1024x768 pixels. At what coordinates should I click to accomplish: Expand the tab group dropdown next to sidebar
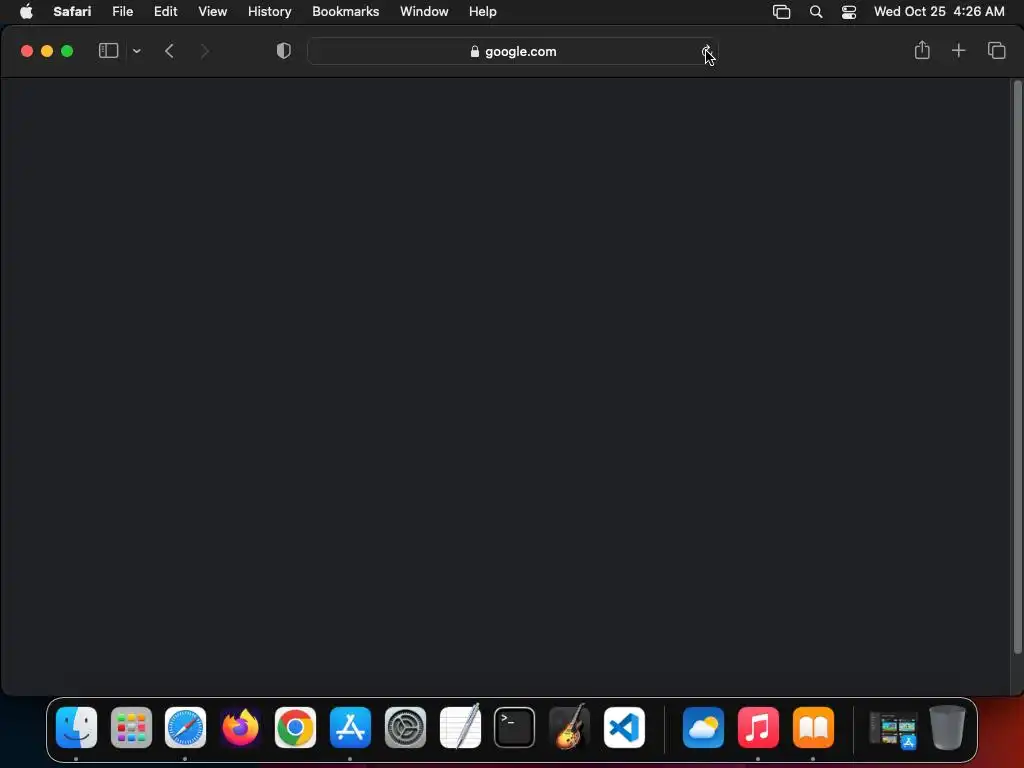coord(136,51)
